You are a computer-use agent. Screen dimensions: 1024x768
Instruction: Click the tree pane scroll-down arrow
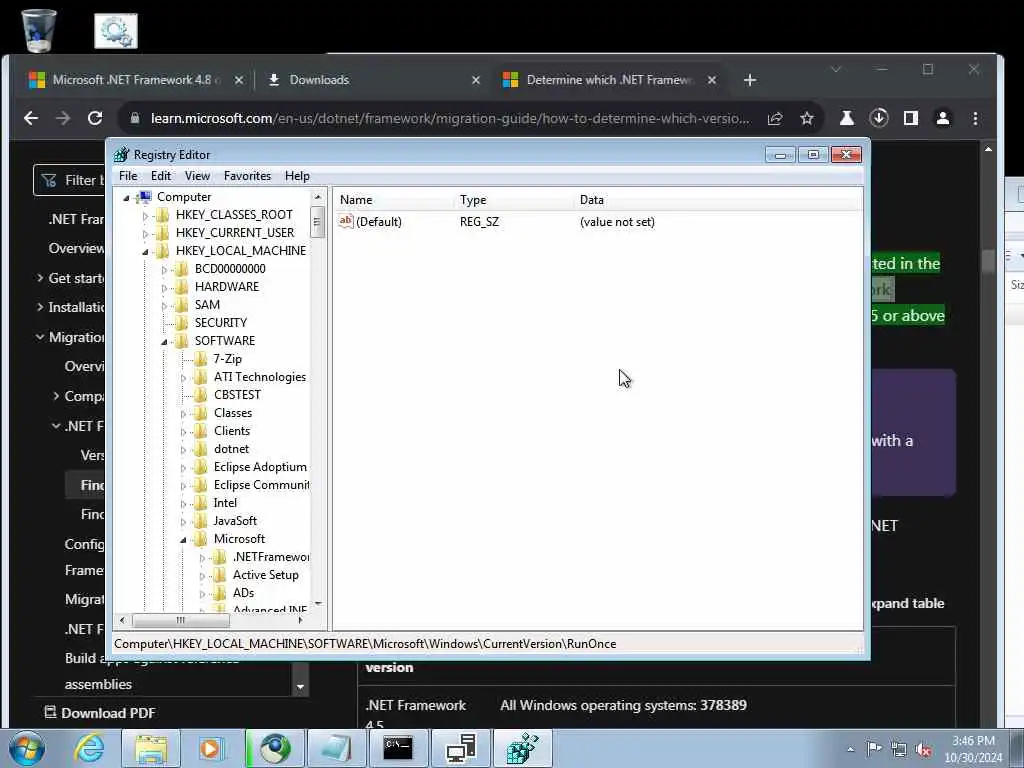tap(317, 603)
